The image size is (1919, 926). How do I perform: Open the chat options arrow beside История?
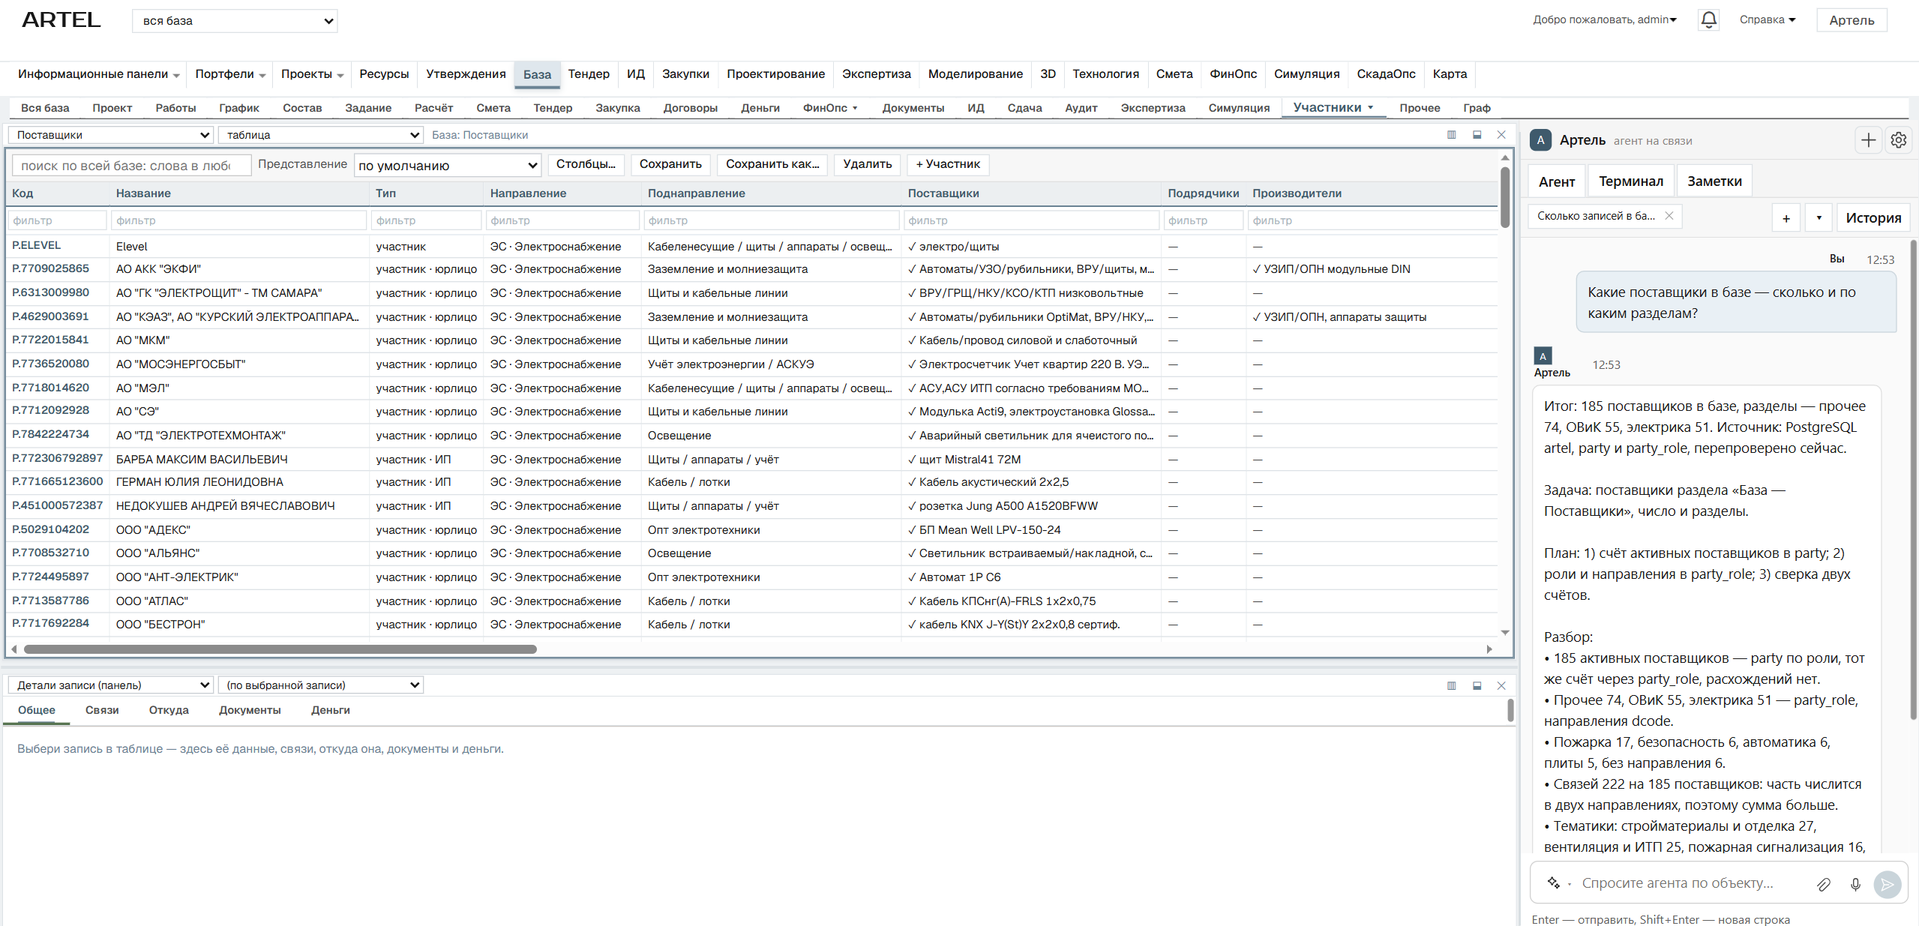[x=1819, y=218]
